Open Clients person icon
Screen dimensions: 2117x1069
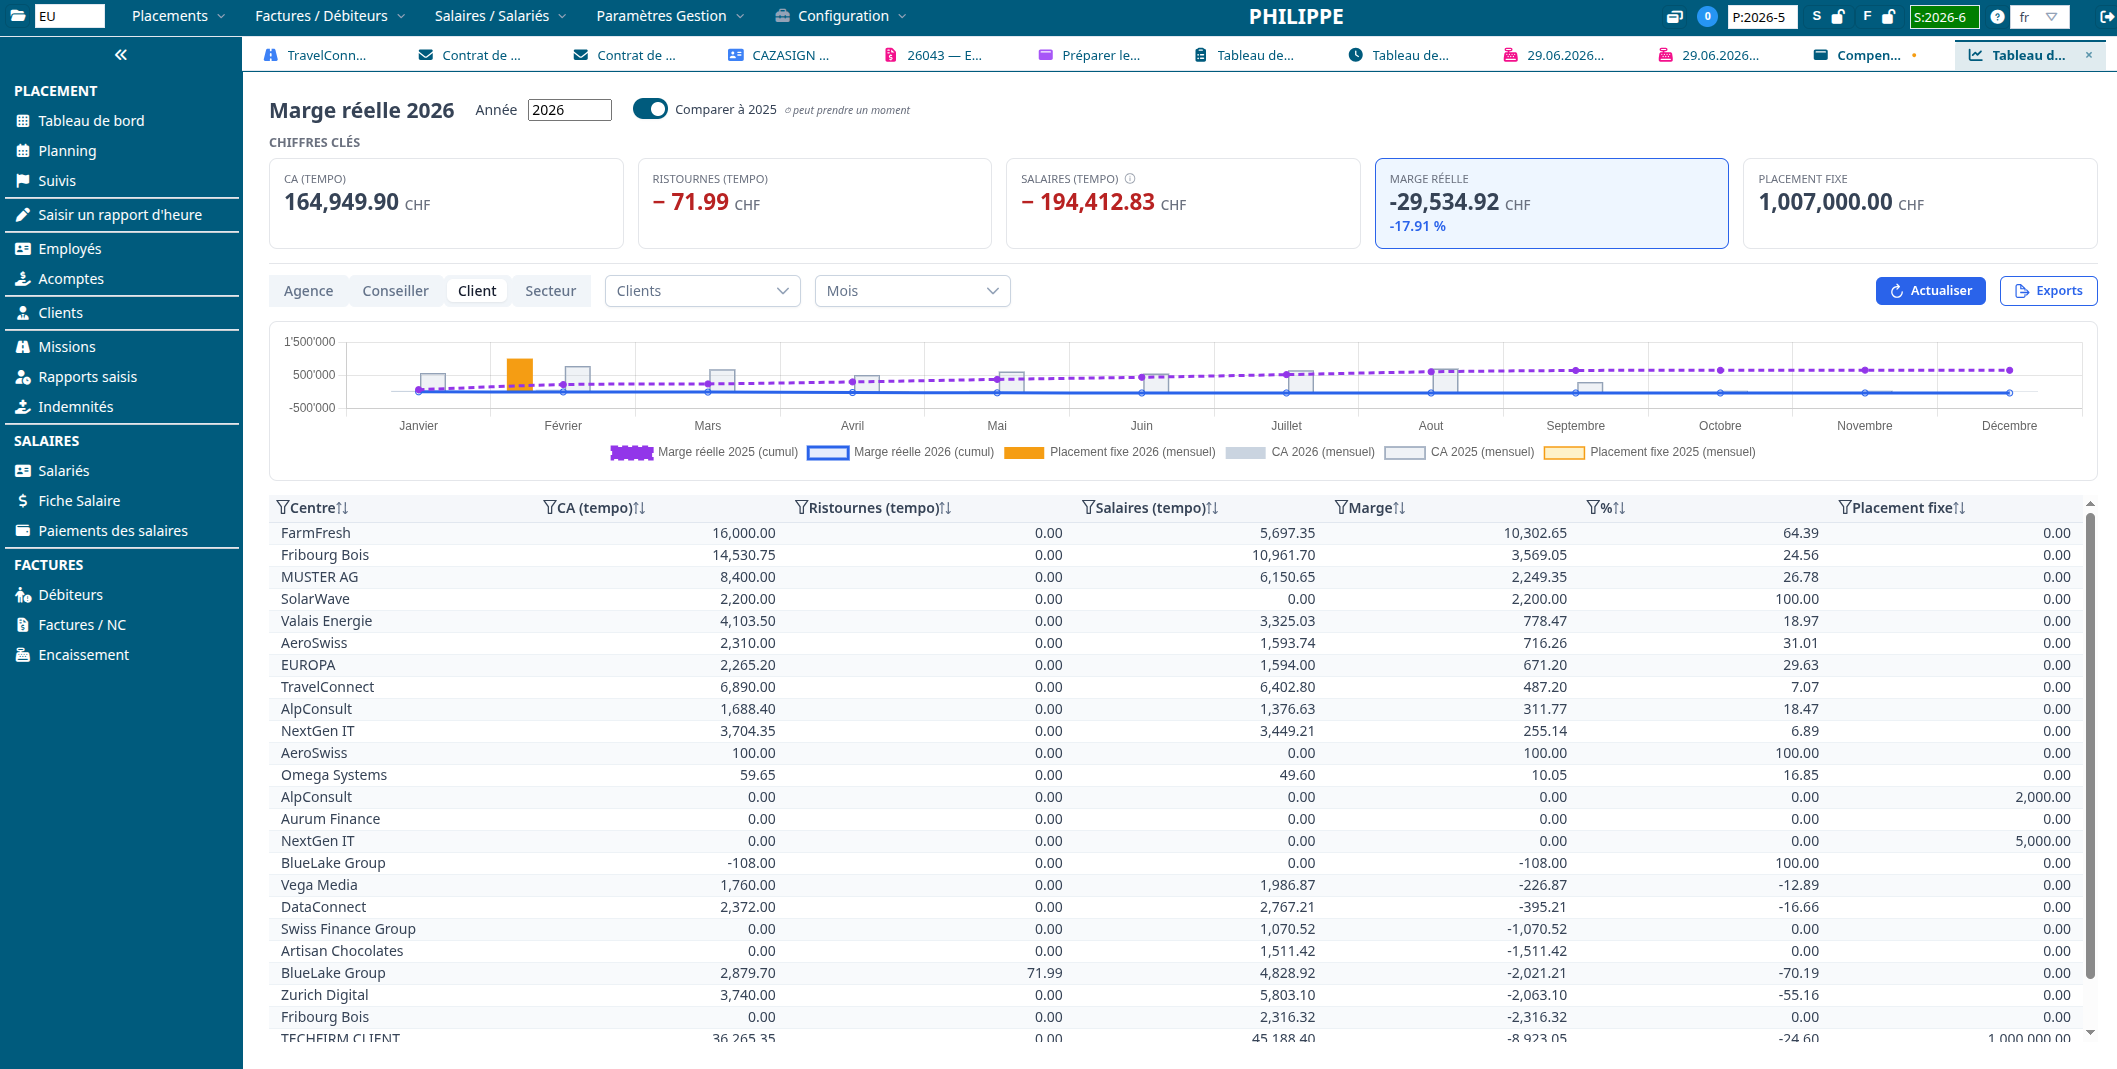click(x=23, y=313)
